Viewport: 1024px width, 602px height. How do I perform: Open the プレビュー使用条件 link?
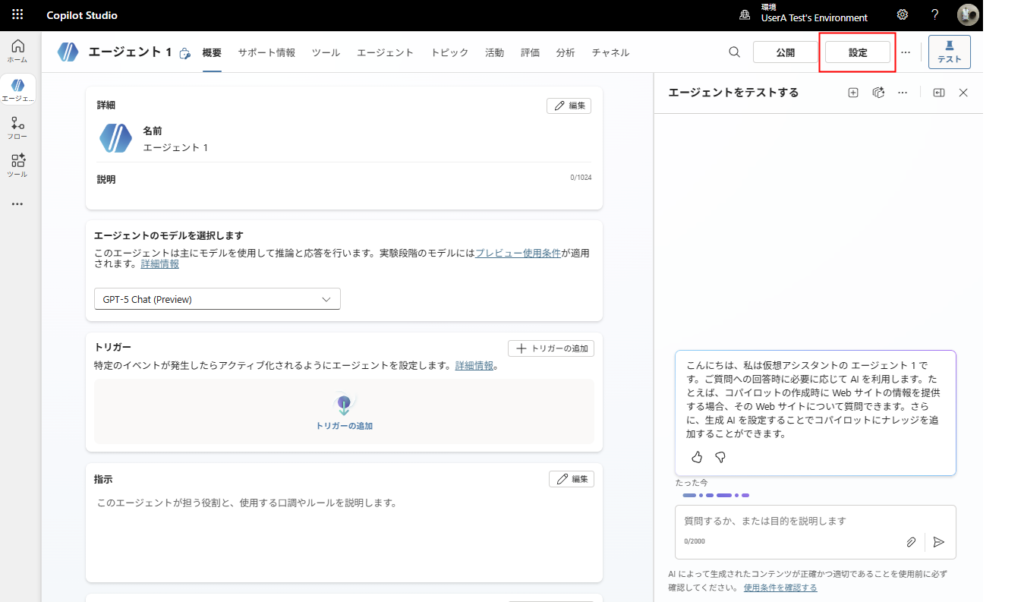[517, 253]
